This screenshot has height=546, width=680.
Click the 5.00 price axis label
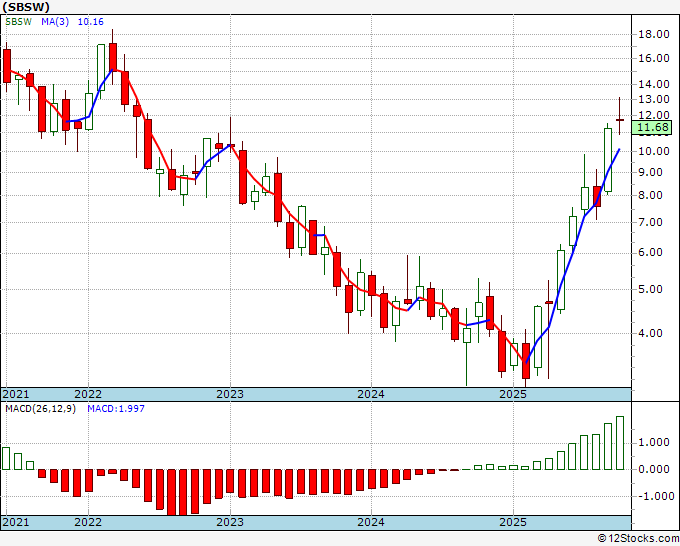coord(651,289)
